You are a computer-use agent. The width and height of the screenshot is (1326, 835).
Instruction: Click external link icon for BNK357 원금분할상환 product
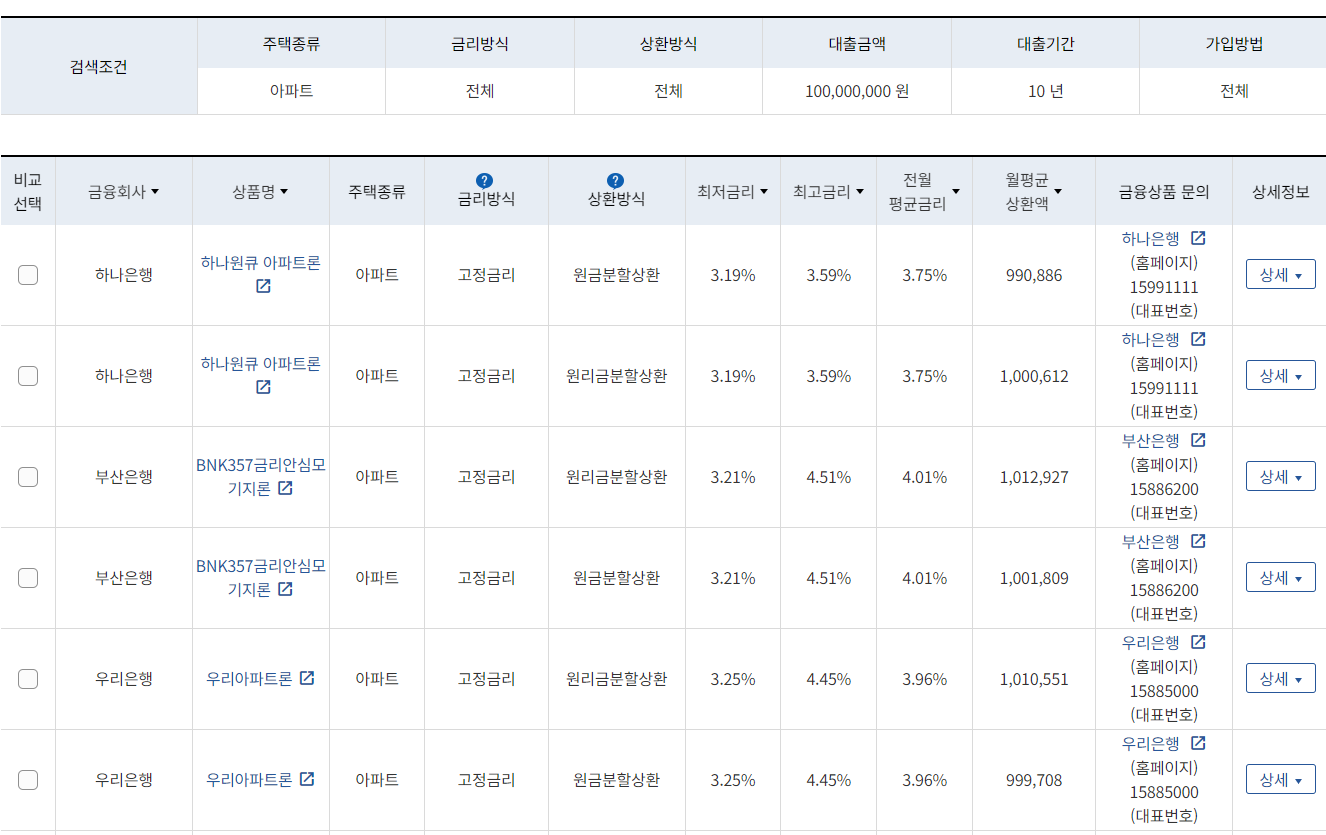pyautogui.click(x=285, y=589)
